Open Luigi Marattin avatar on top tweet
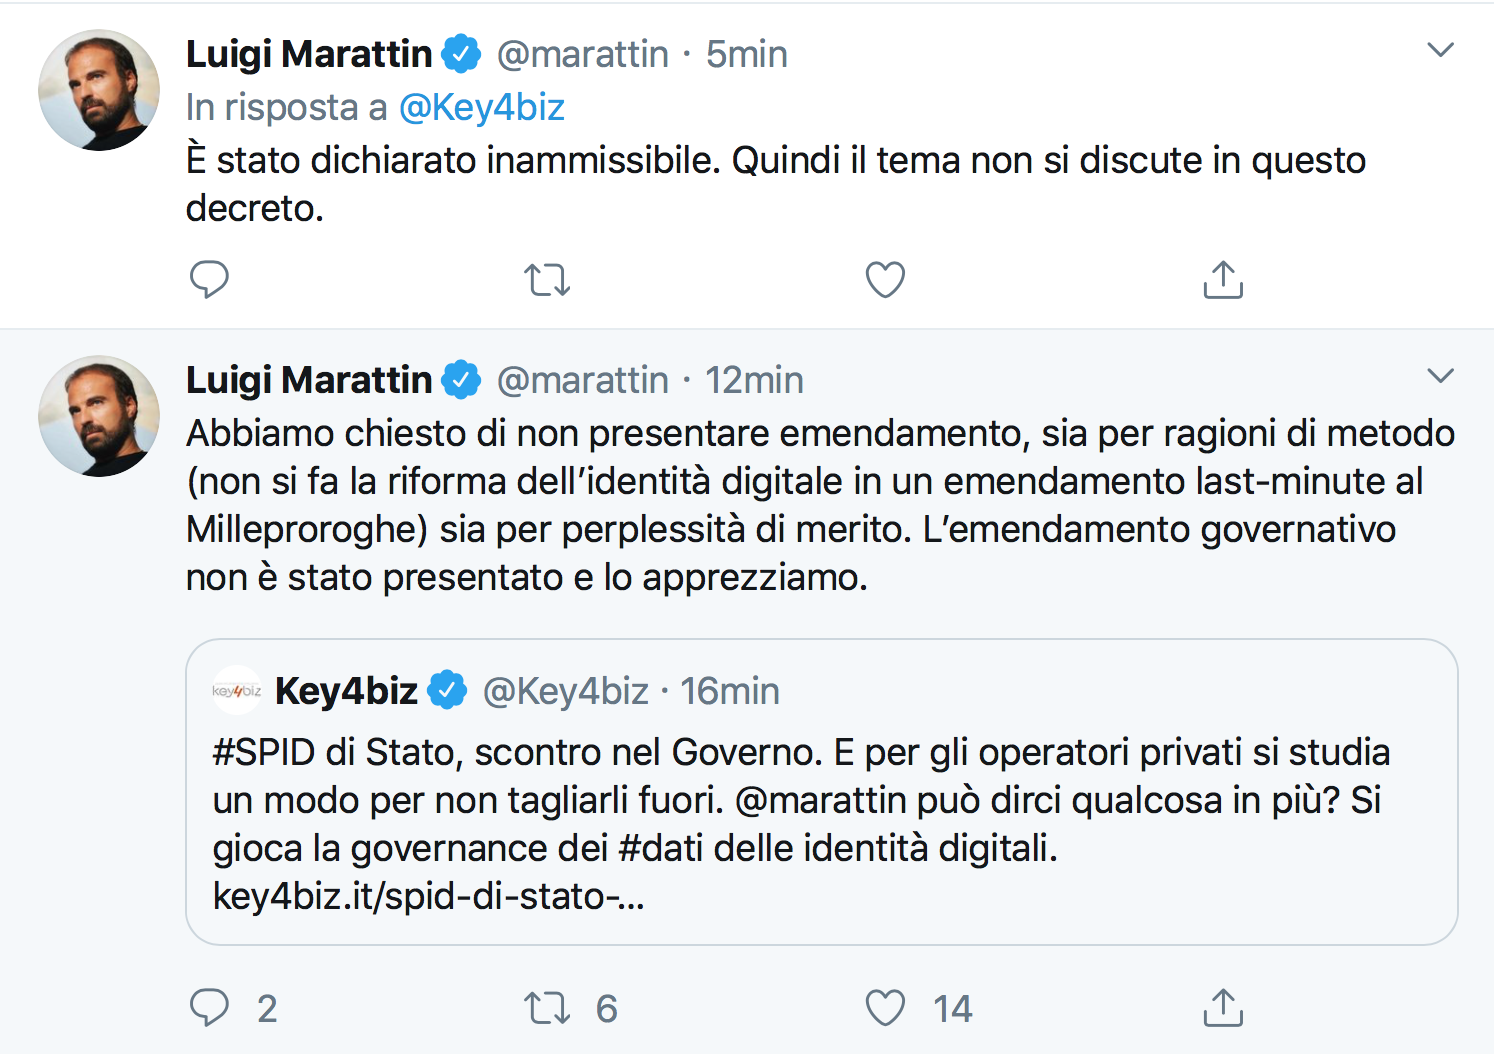 point(99,90)
